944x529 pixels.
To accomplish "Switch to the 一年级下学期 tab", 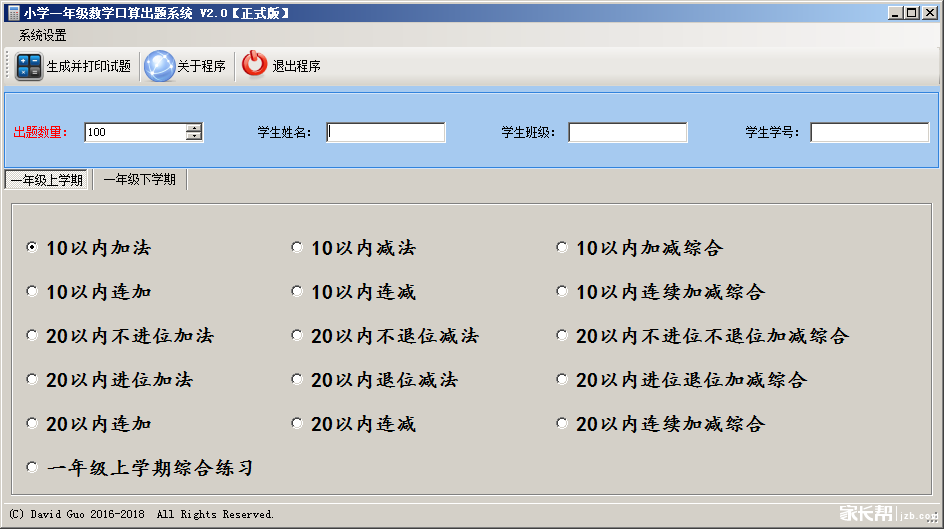I will (140, 179).
